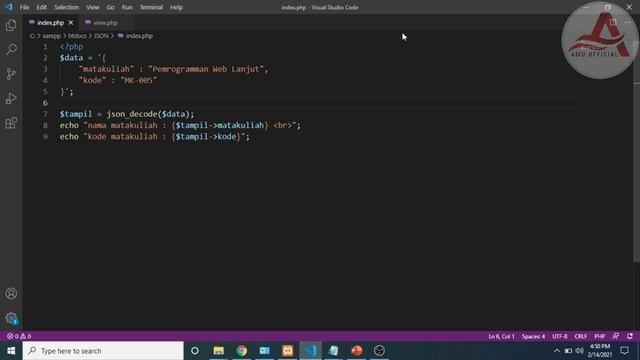Open the Accounts menu icon
The height and width of the screenshot is (360, 640).
(11, 293)
